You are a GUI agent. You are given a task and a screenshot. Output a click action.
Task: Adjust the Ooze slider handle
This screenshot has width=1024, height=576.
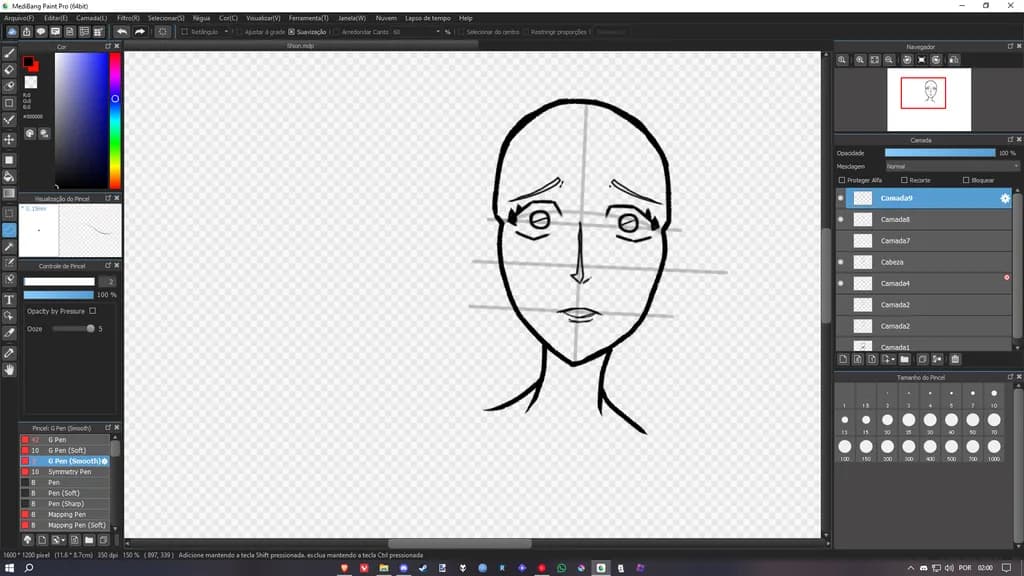(x=90, y=328)
